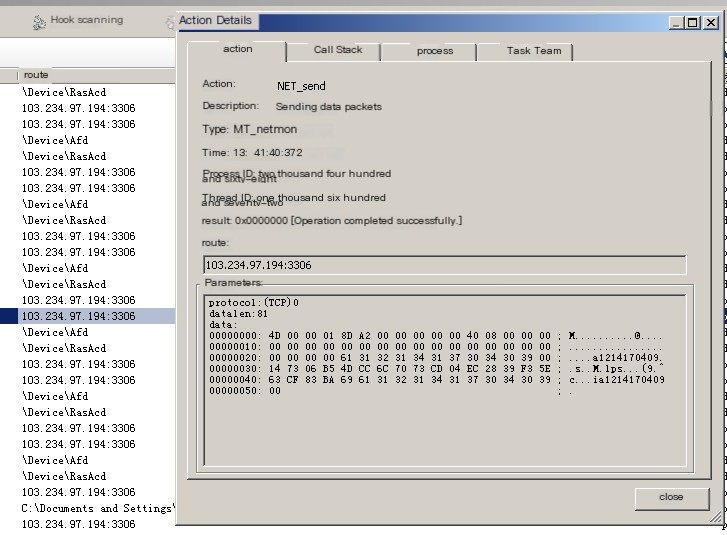Image resolution: width=727 pixels, height=535 pixels.
Task: Switch to the action tab
Action: coord(237,50)
